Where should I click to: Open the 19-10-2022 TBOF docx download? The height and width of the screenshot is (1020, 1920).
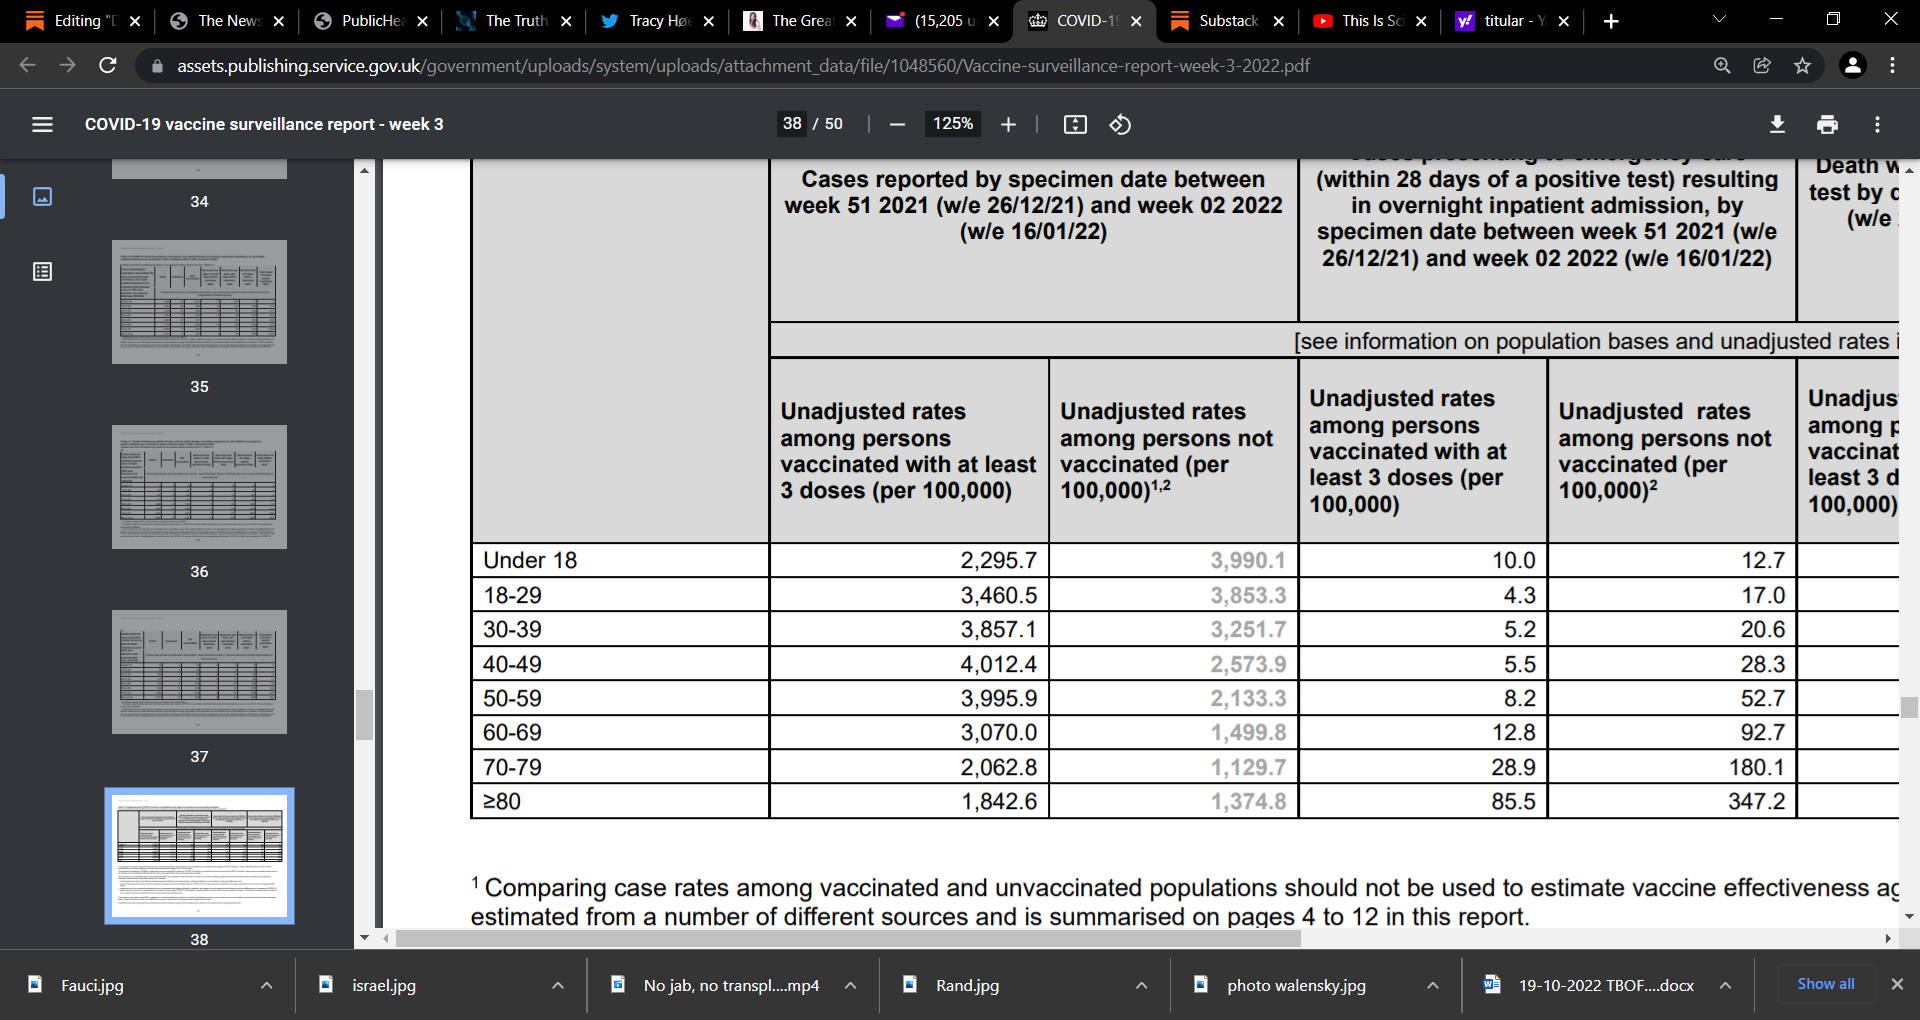point(1606,985)
